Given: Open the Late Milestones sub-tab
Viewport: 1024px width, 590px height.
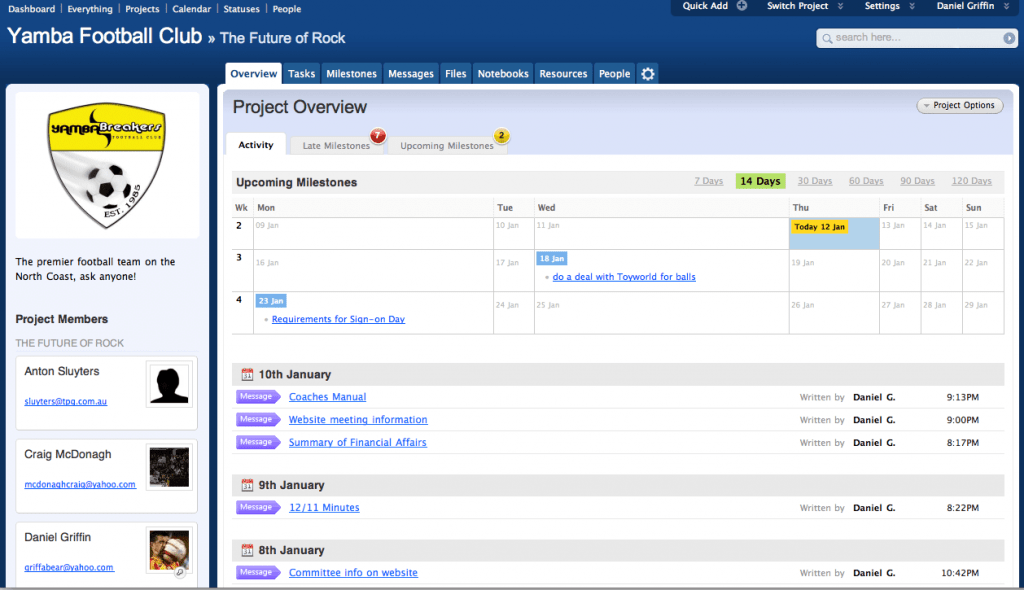Looking at the screenshot, I should (336, 146).
